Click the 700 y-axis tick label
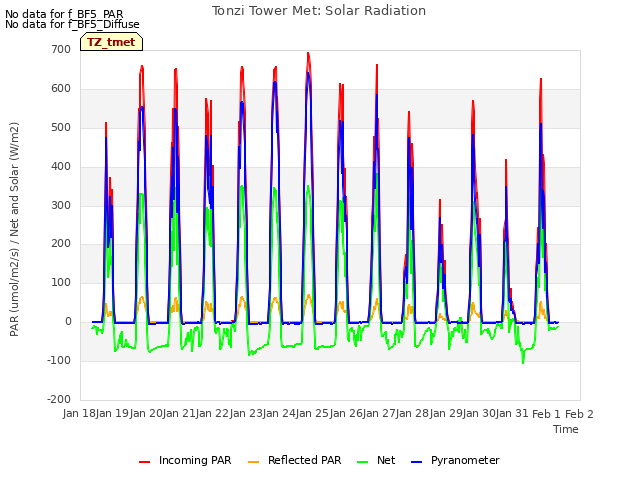The height and width of the screenshot is (480, 640). point(61,50)
